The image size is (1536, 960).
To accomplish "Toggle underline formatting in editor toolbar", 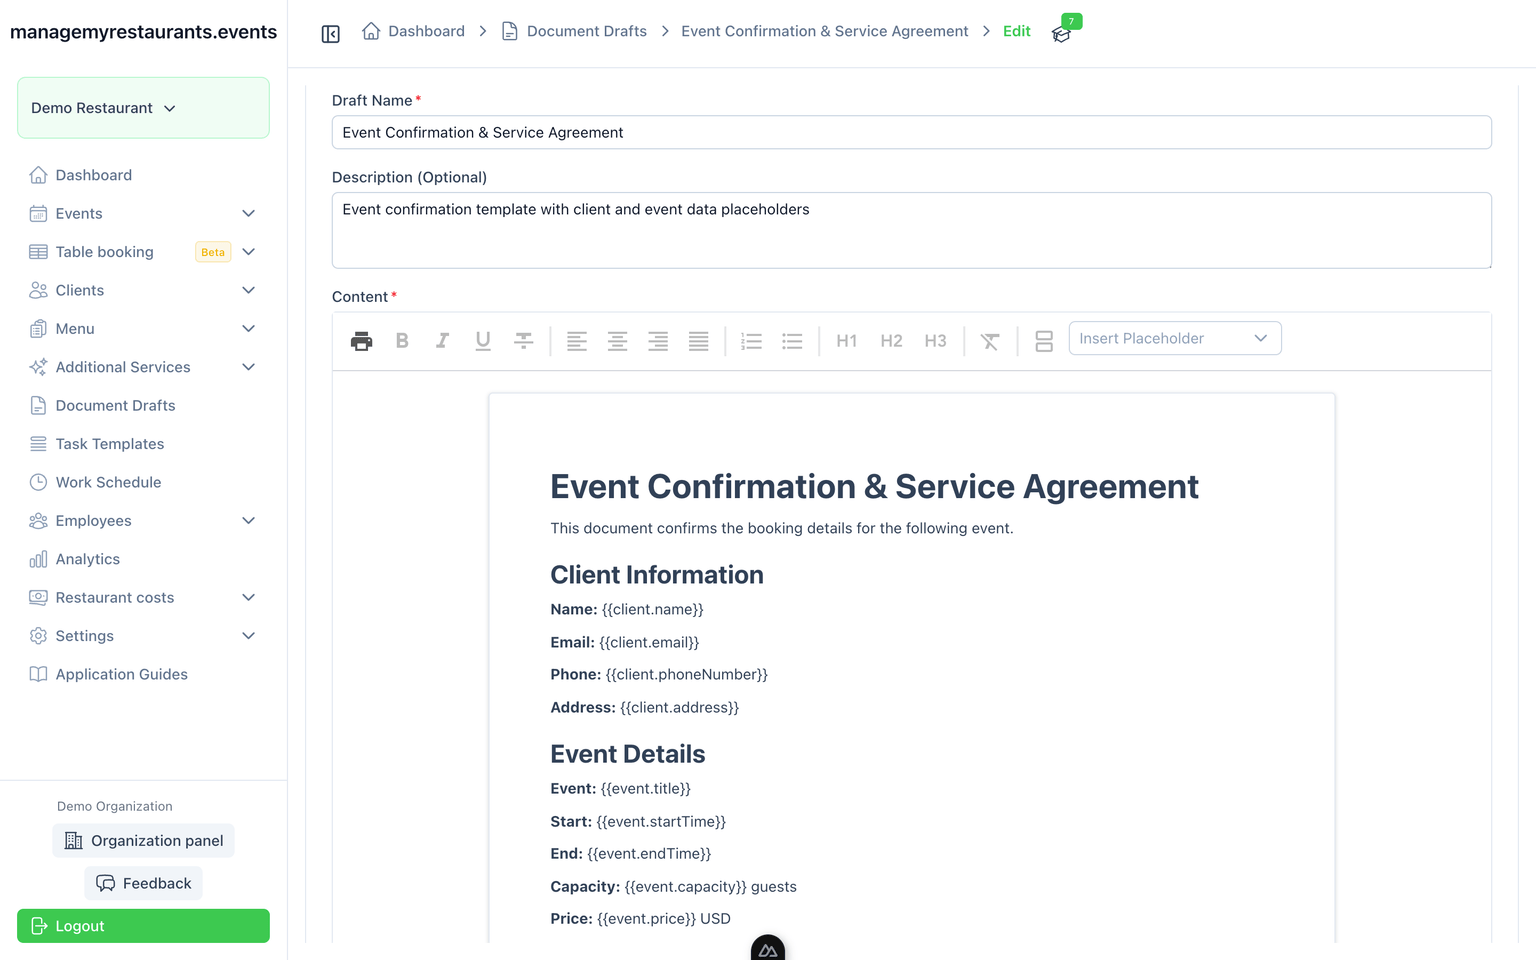I will coord(483,341).
